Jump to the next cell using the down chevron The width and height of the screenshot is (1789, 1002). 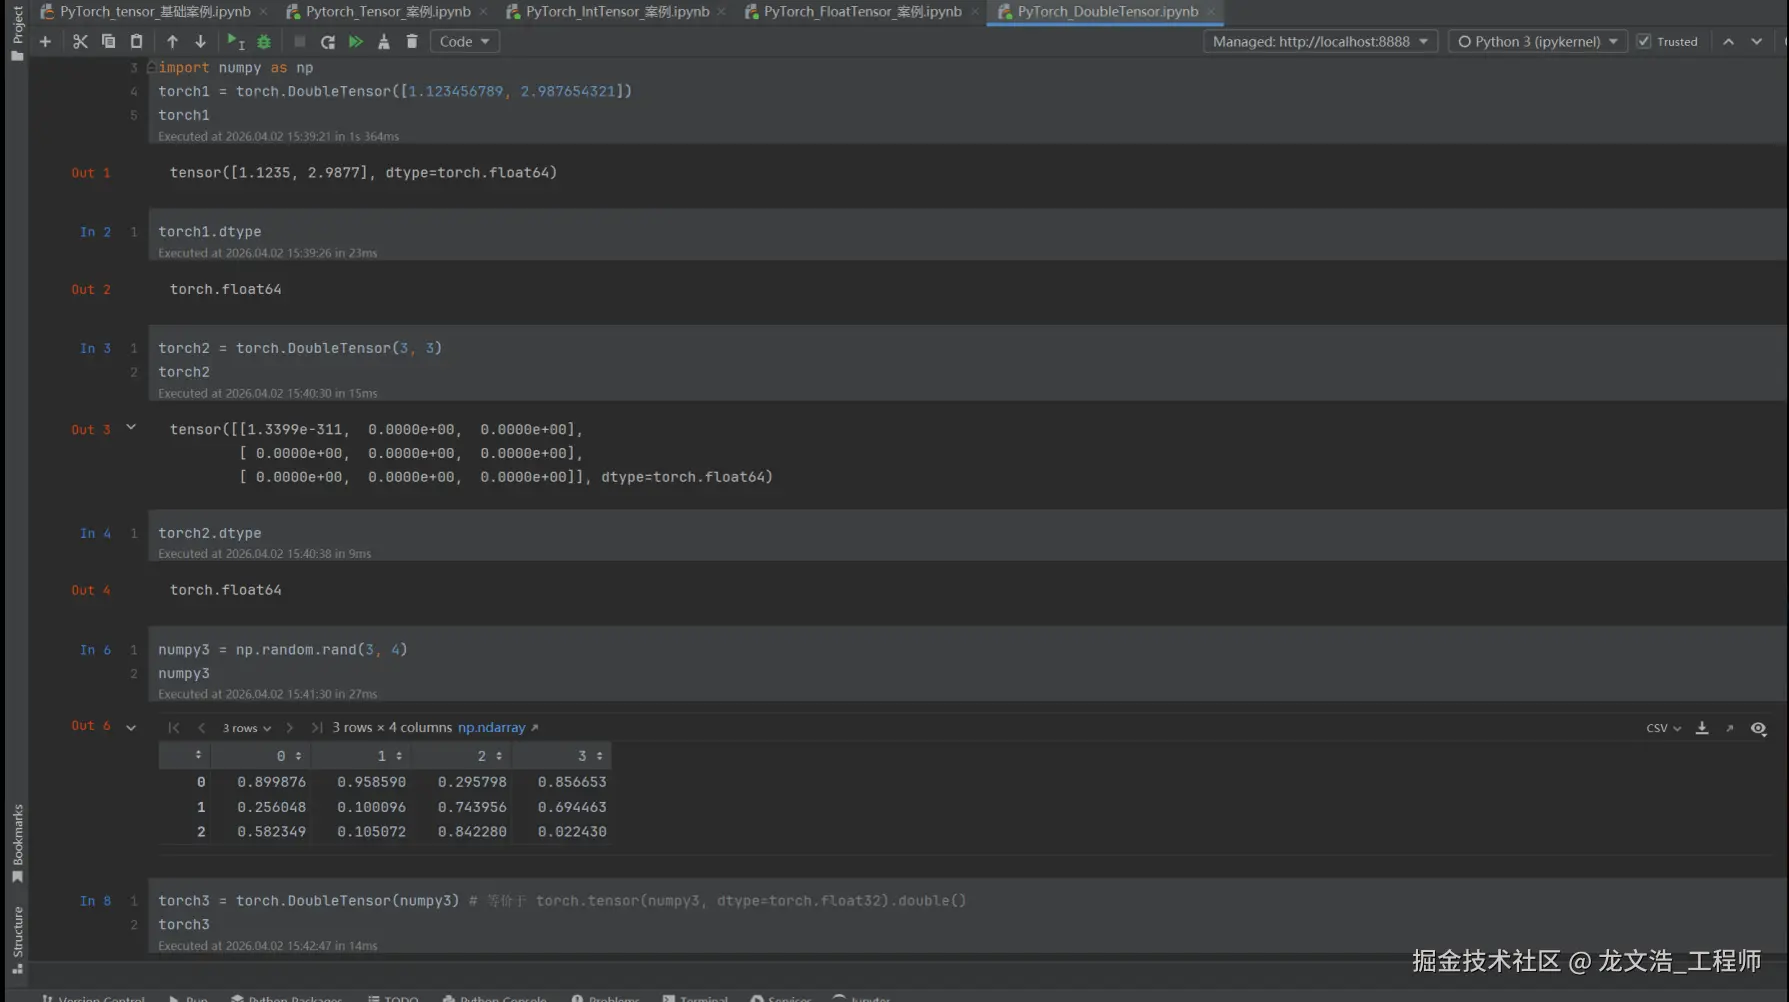(x=1756, y=41)
